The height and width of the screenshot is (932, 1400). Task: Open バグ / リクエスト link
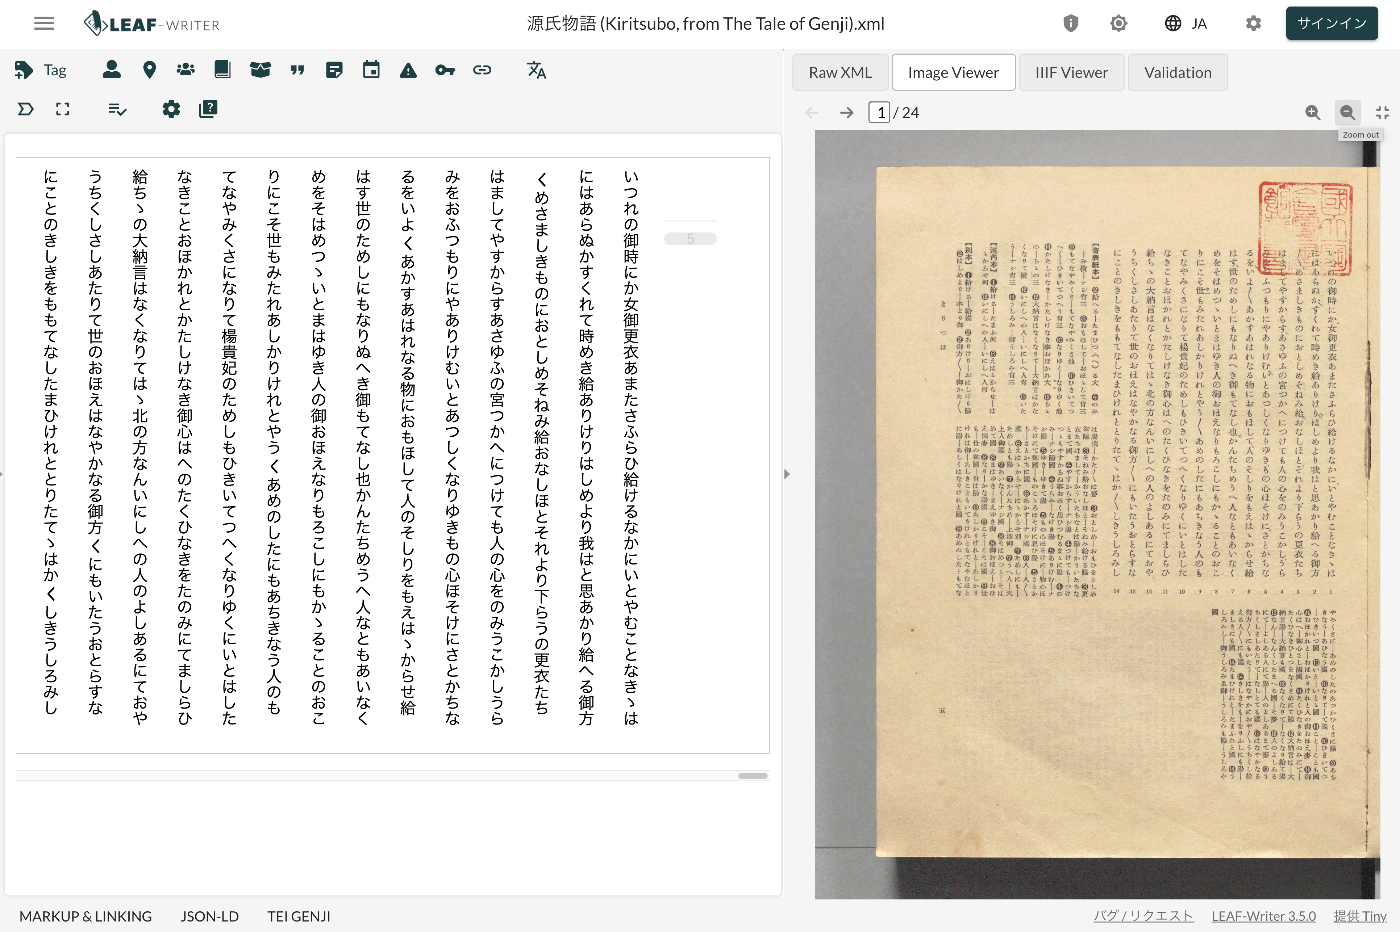click(x=1143, y=916)
